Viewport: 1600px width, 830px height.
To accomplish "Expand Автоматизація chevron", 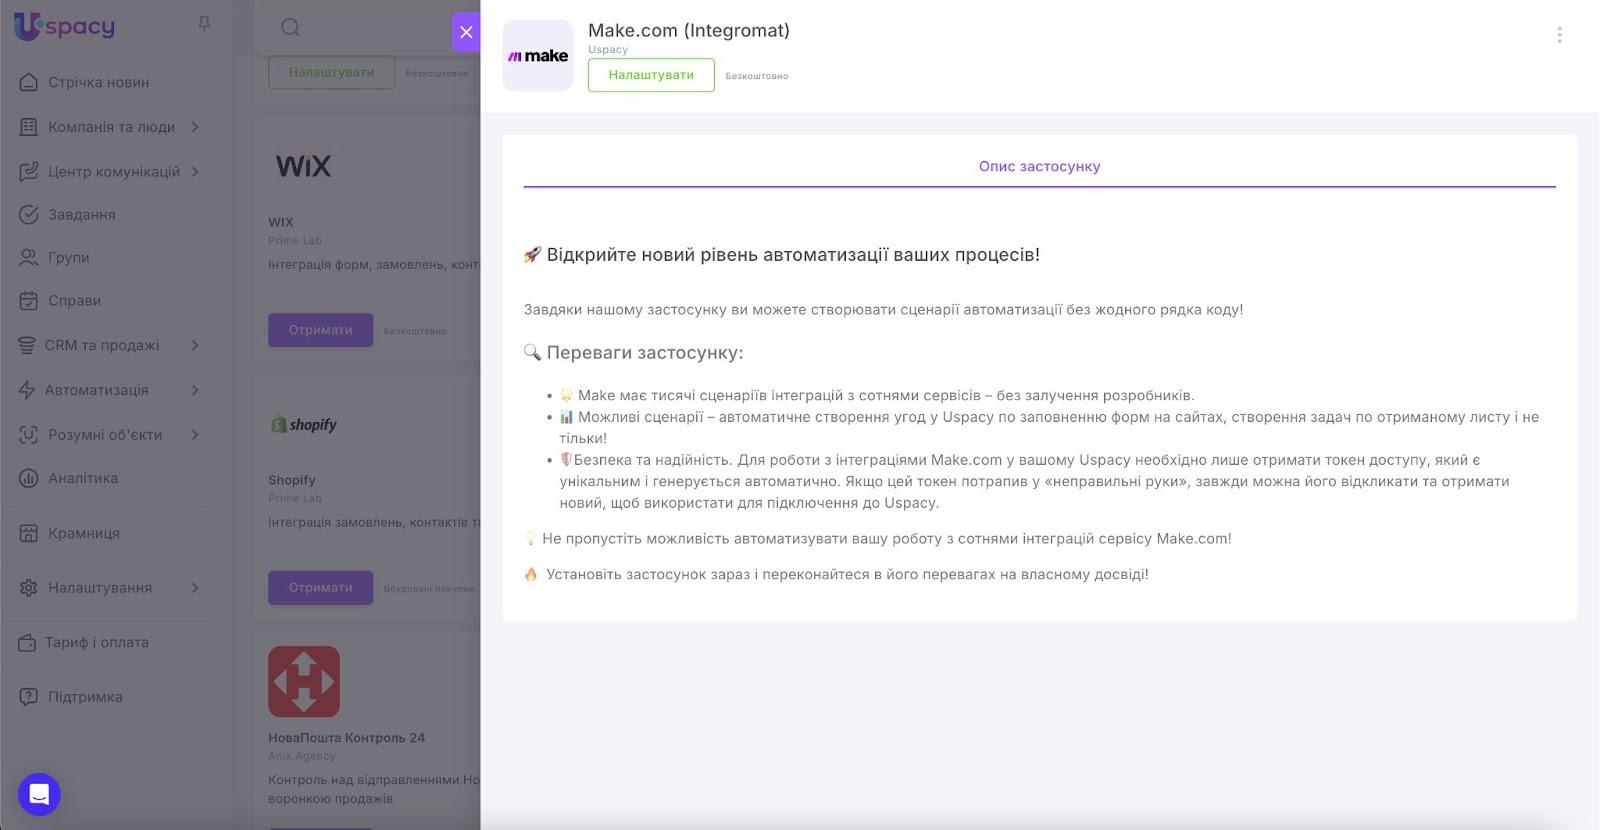I will 195,390.
